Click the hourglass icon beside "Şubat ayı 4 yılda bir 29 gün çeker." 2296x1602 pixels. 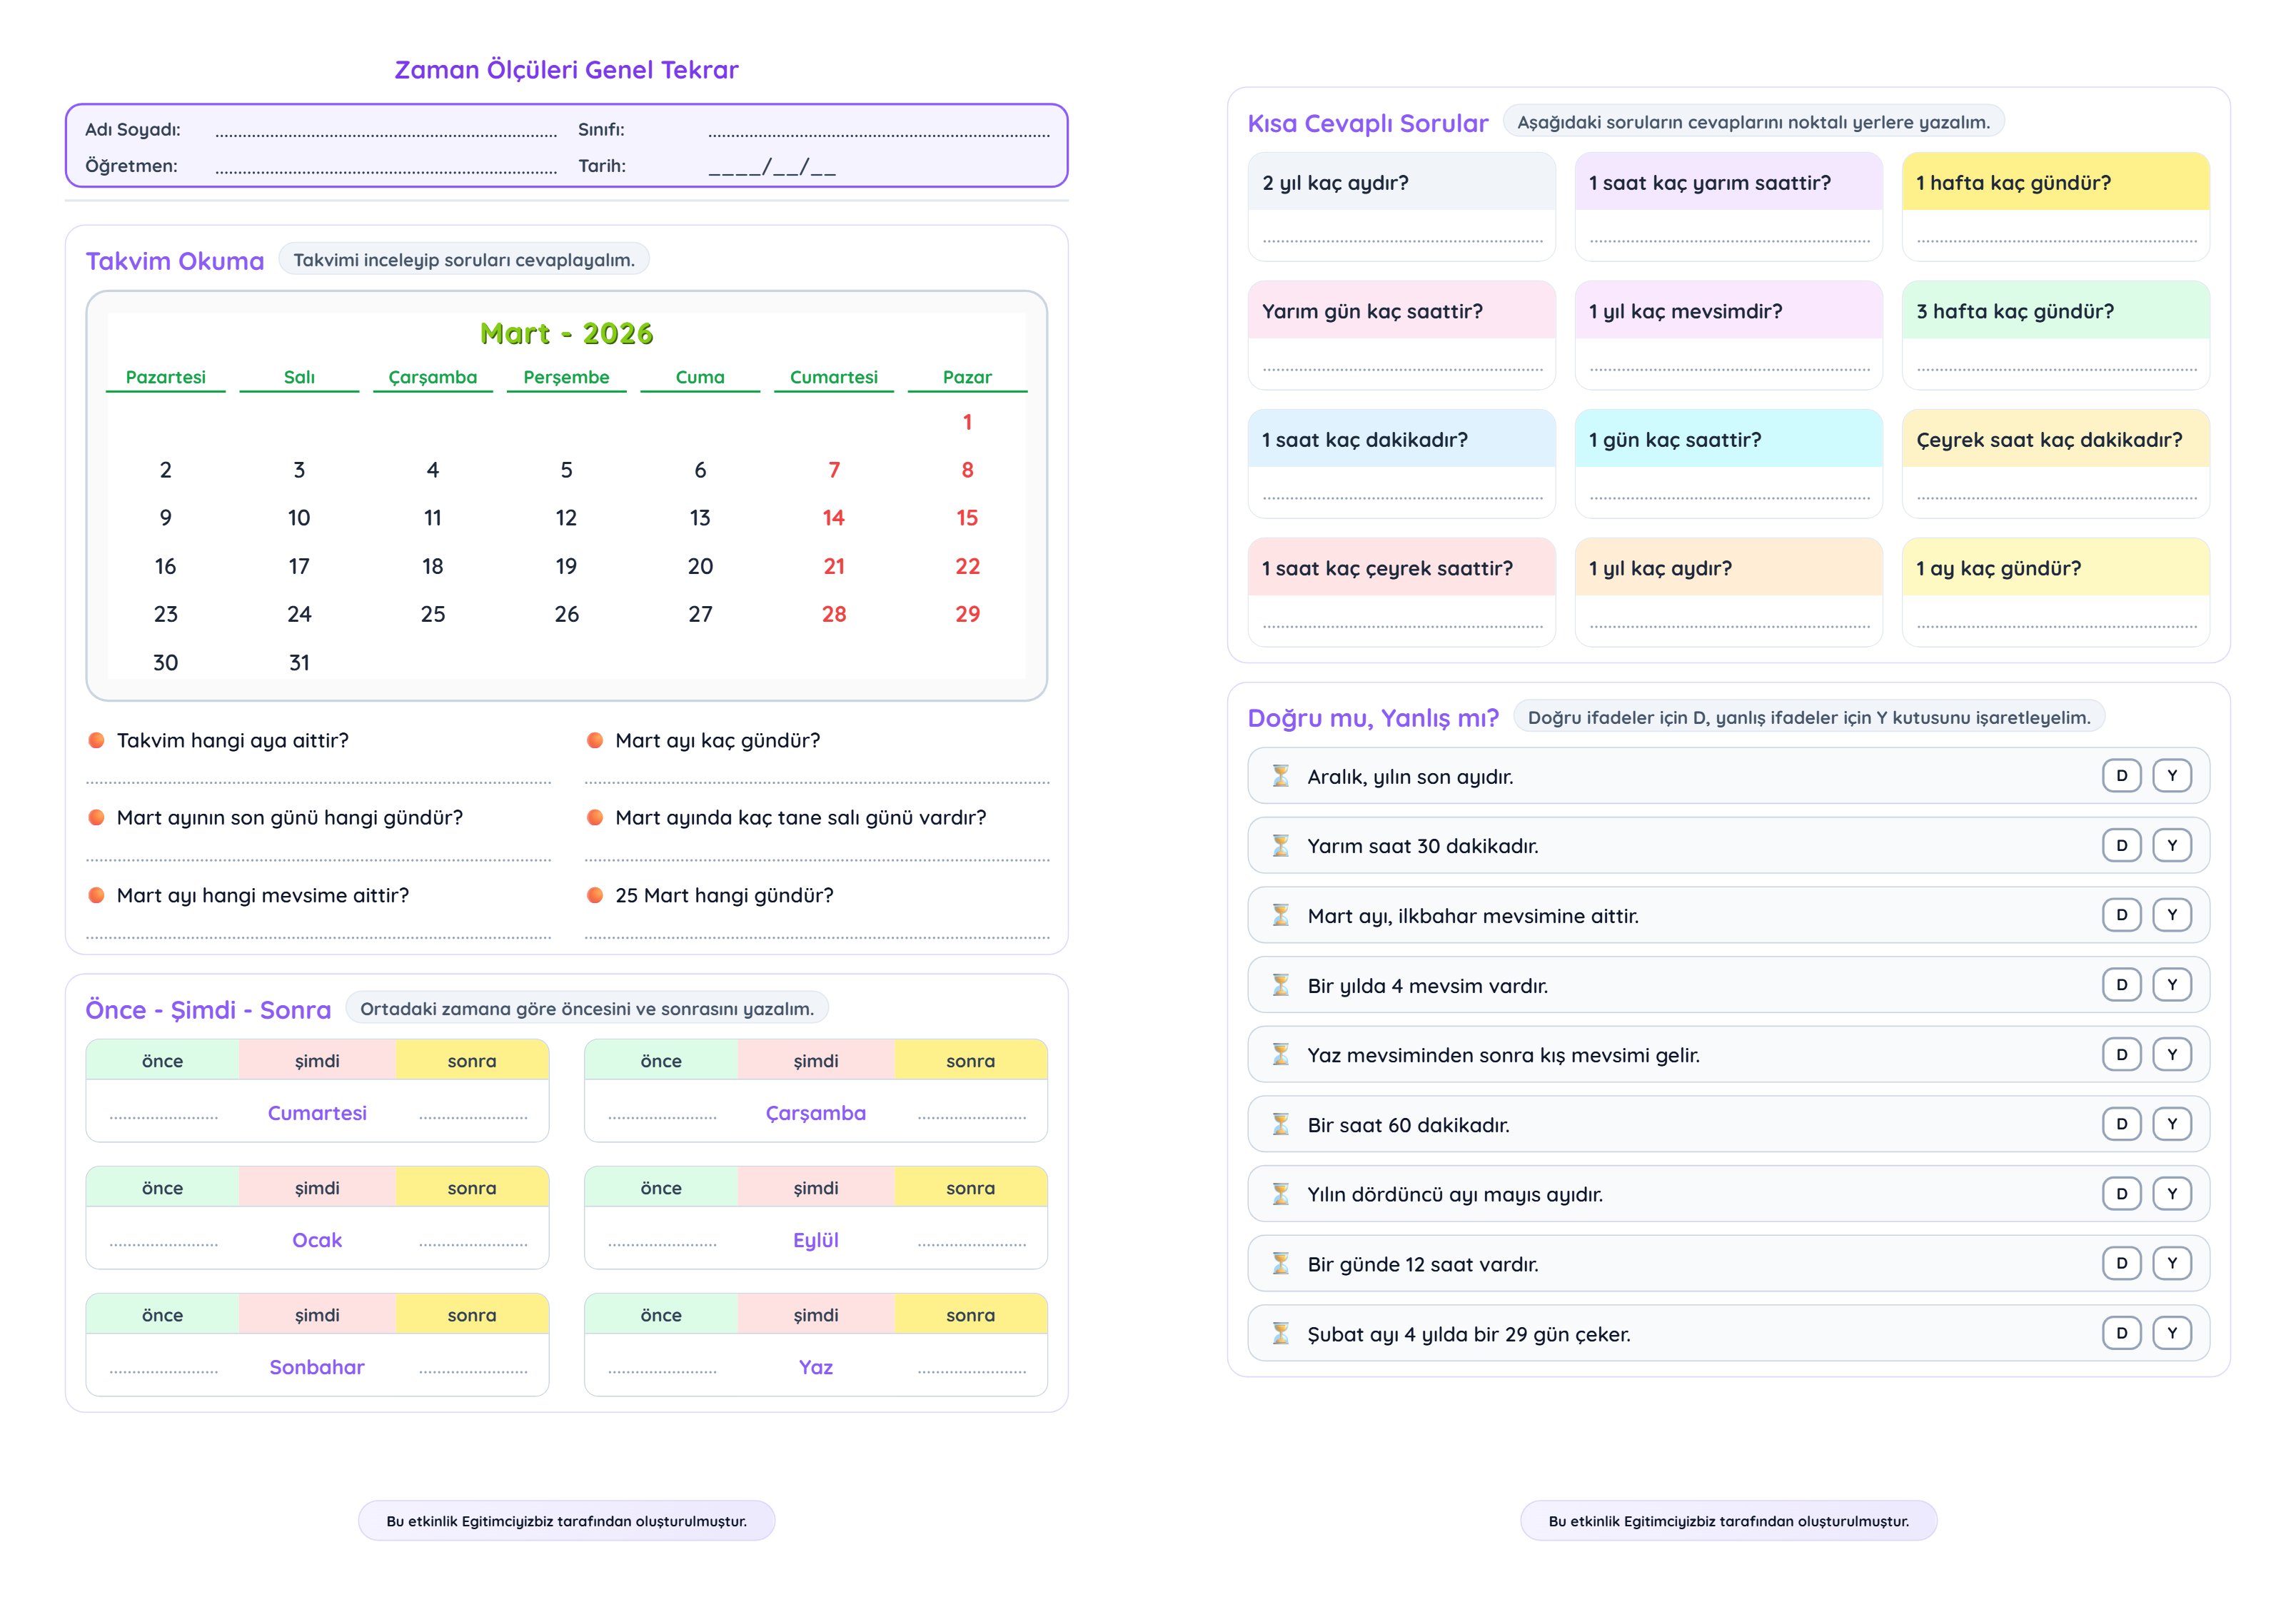1280,1334
